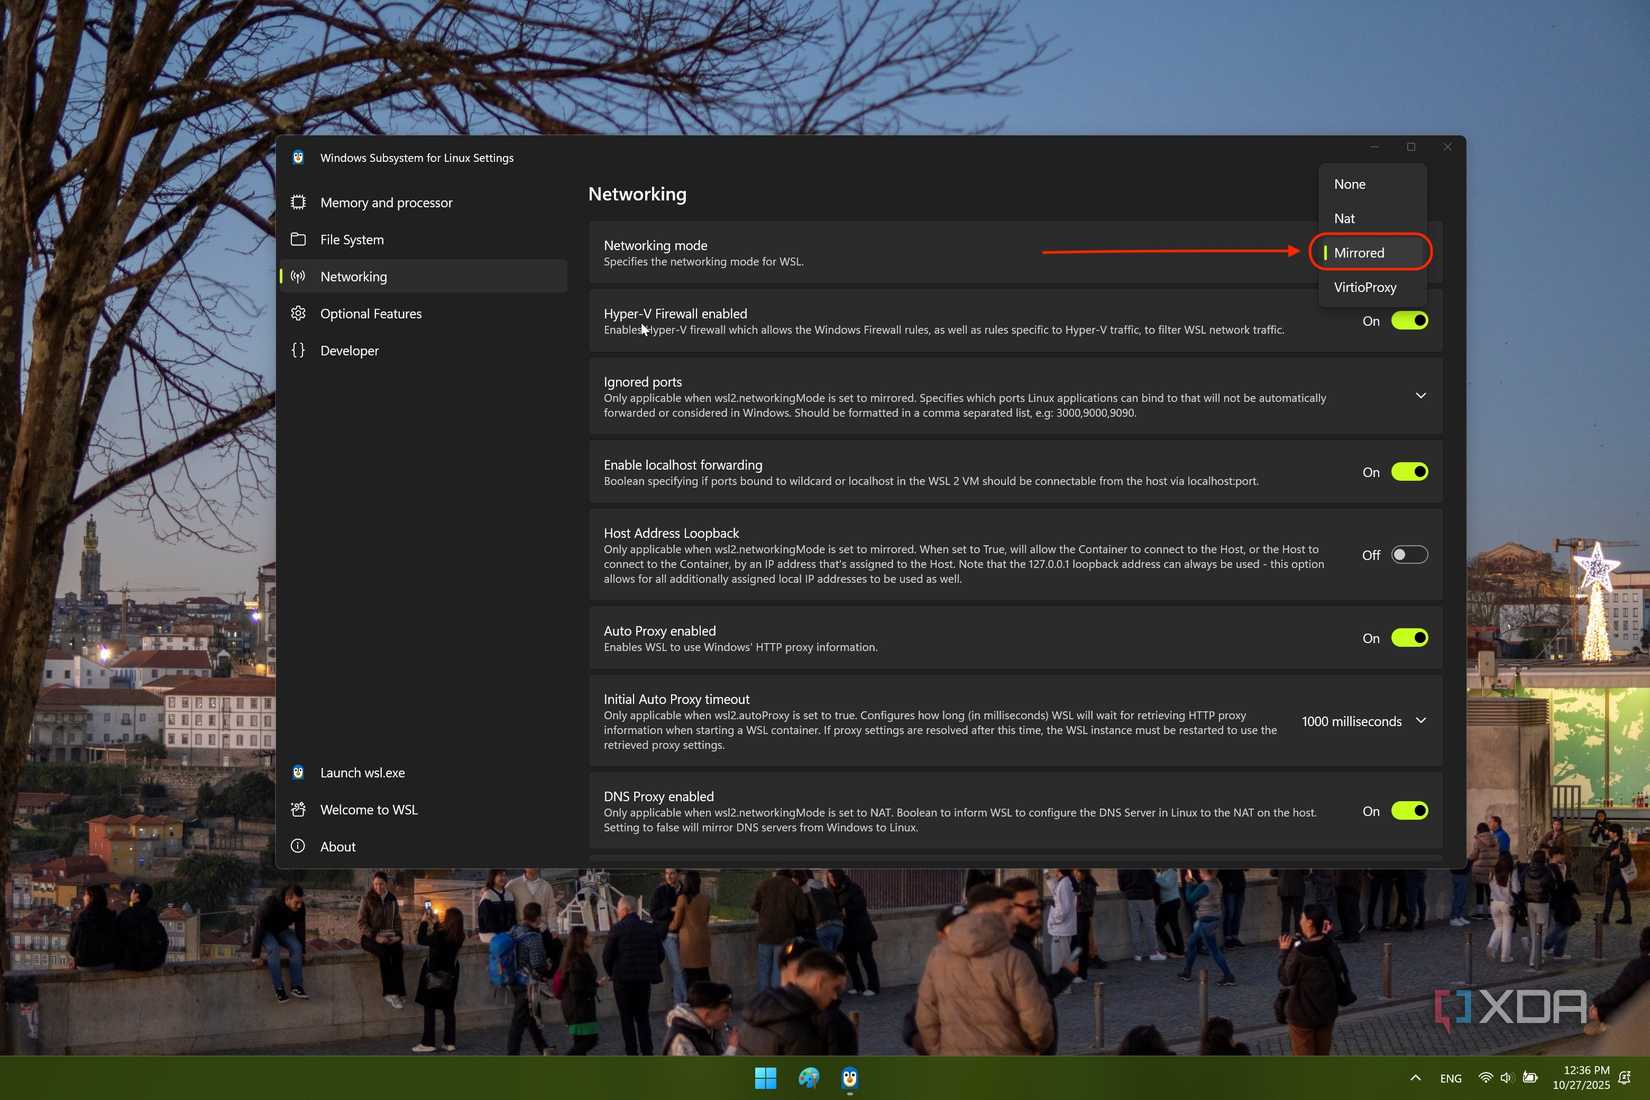This screenshot has height=1100, width=1650.
Task: Disable Enable localhost forwarding
Action: point(1409,471)
